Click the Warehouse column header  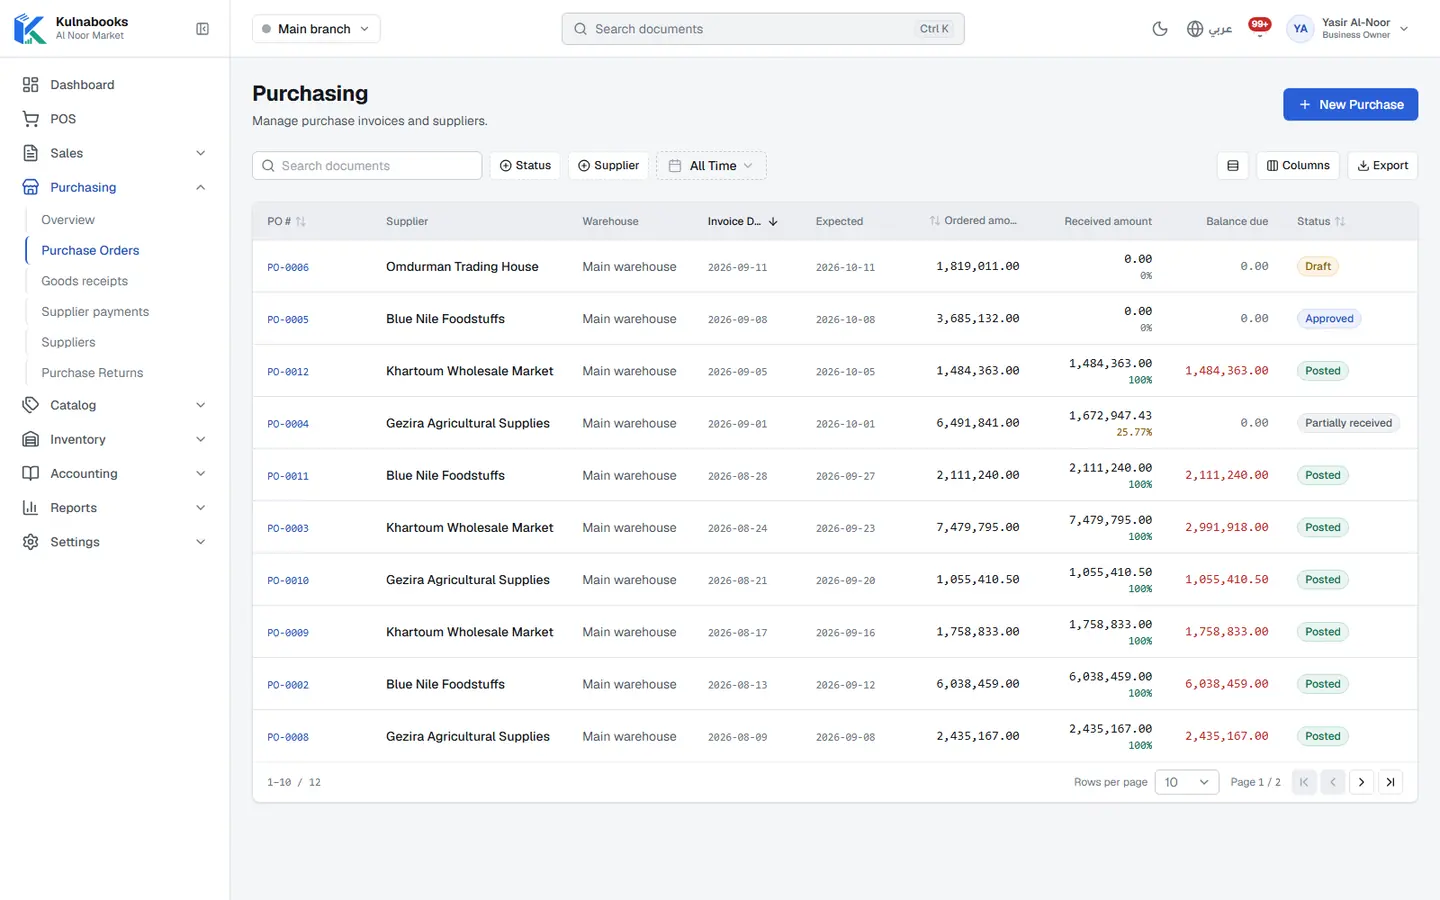pyautogui.click(x=610, y=222)
